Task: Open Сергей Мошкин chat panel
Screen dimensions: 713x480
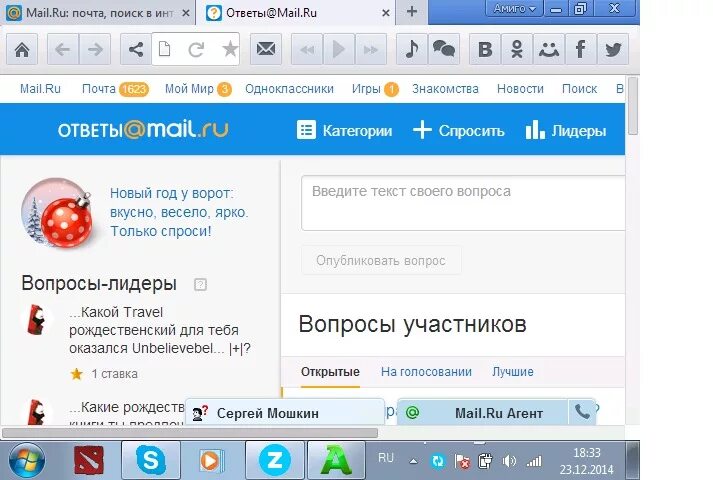Action: click(x=285, y=413)
